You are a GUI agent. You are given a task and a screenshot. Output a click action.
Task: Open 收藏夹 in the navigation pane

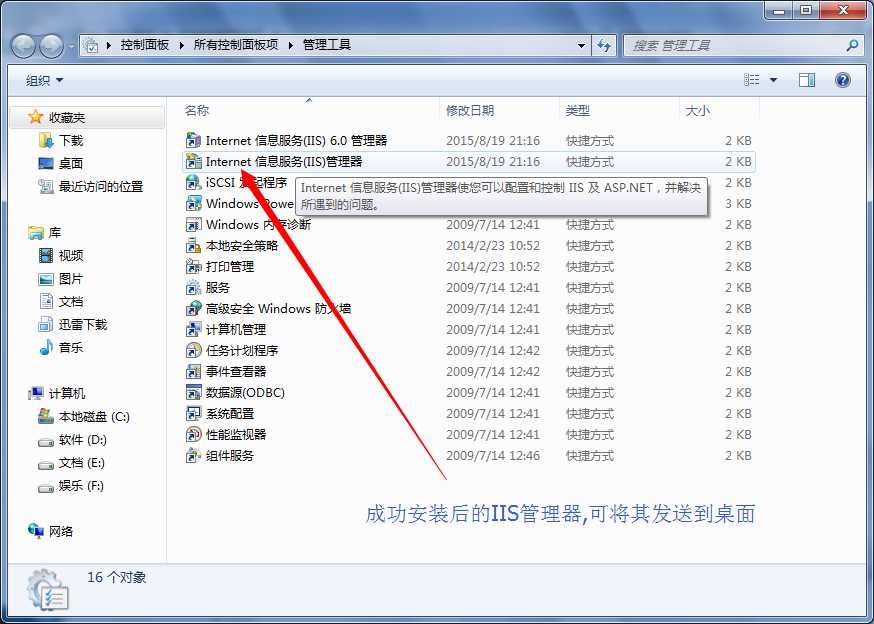tap(66, 118)
